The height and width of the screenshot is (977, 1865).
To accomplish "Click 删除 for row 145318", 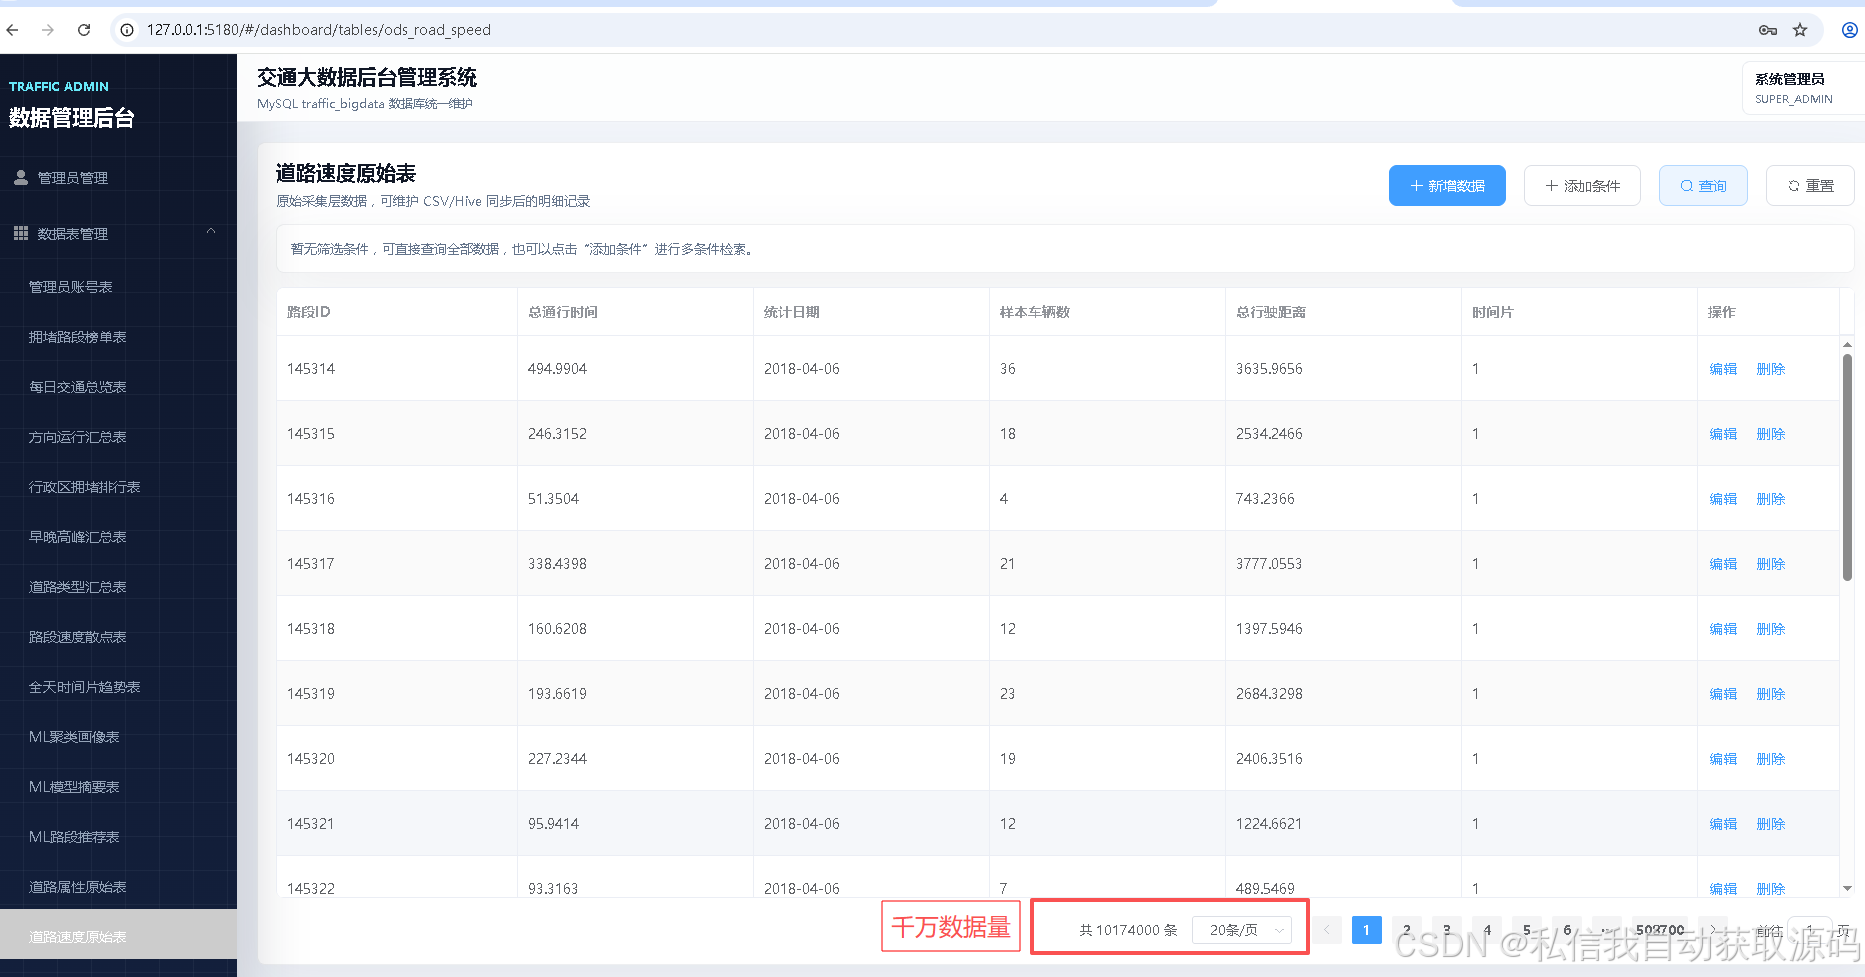I will [x=1770, y=629].
